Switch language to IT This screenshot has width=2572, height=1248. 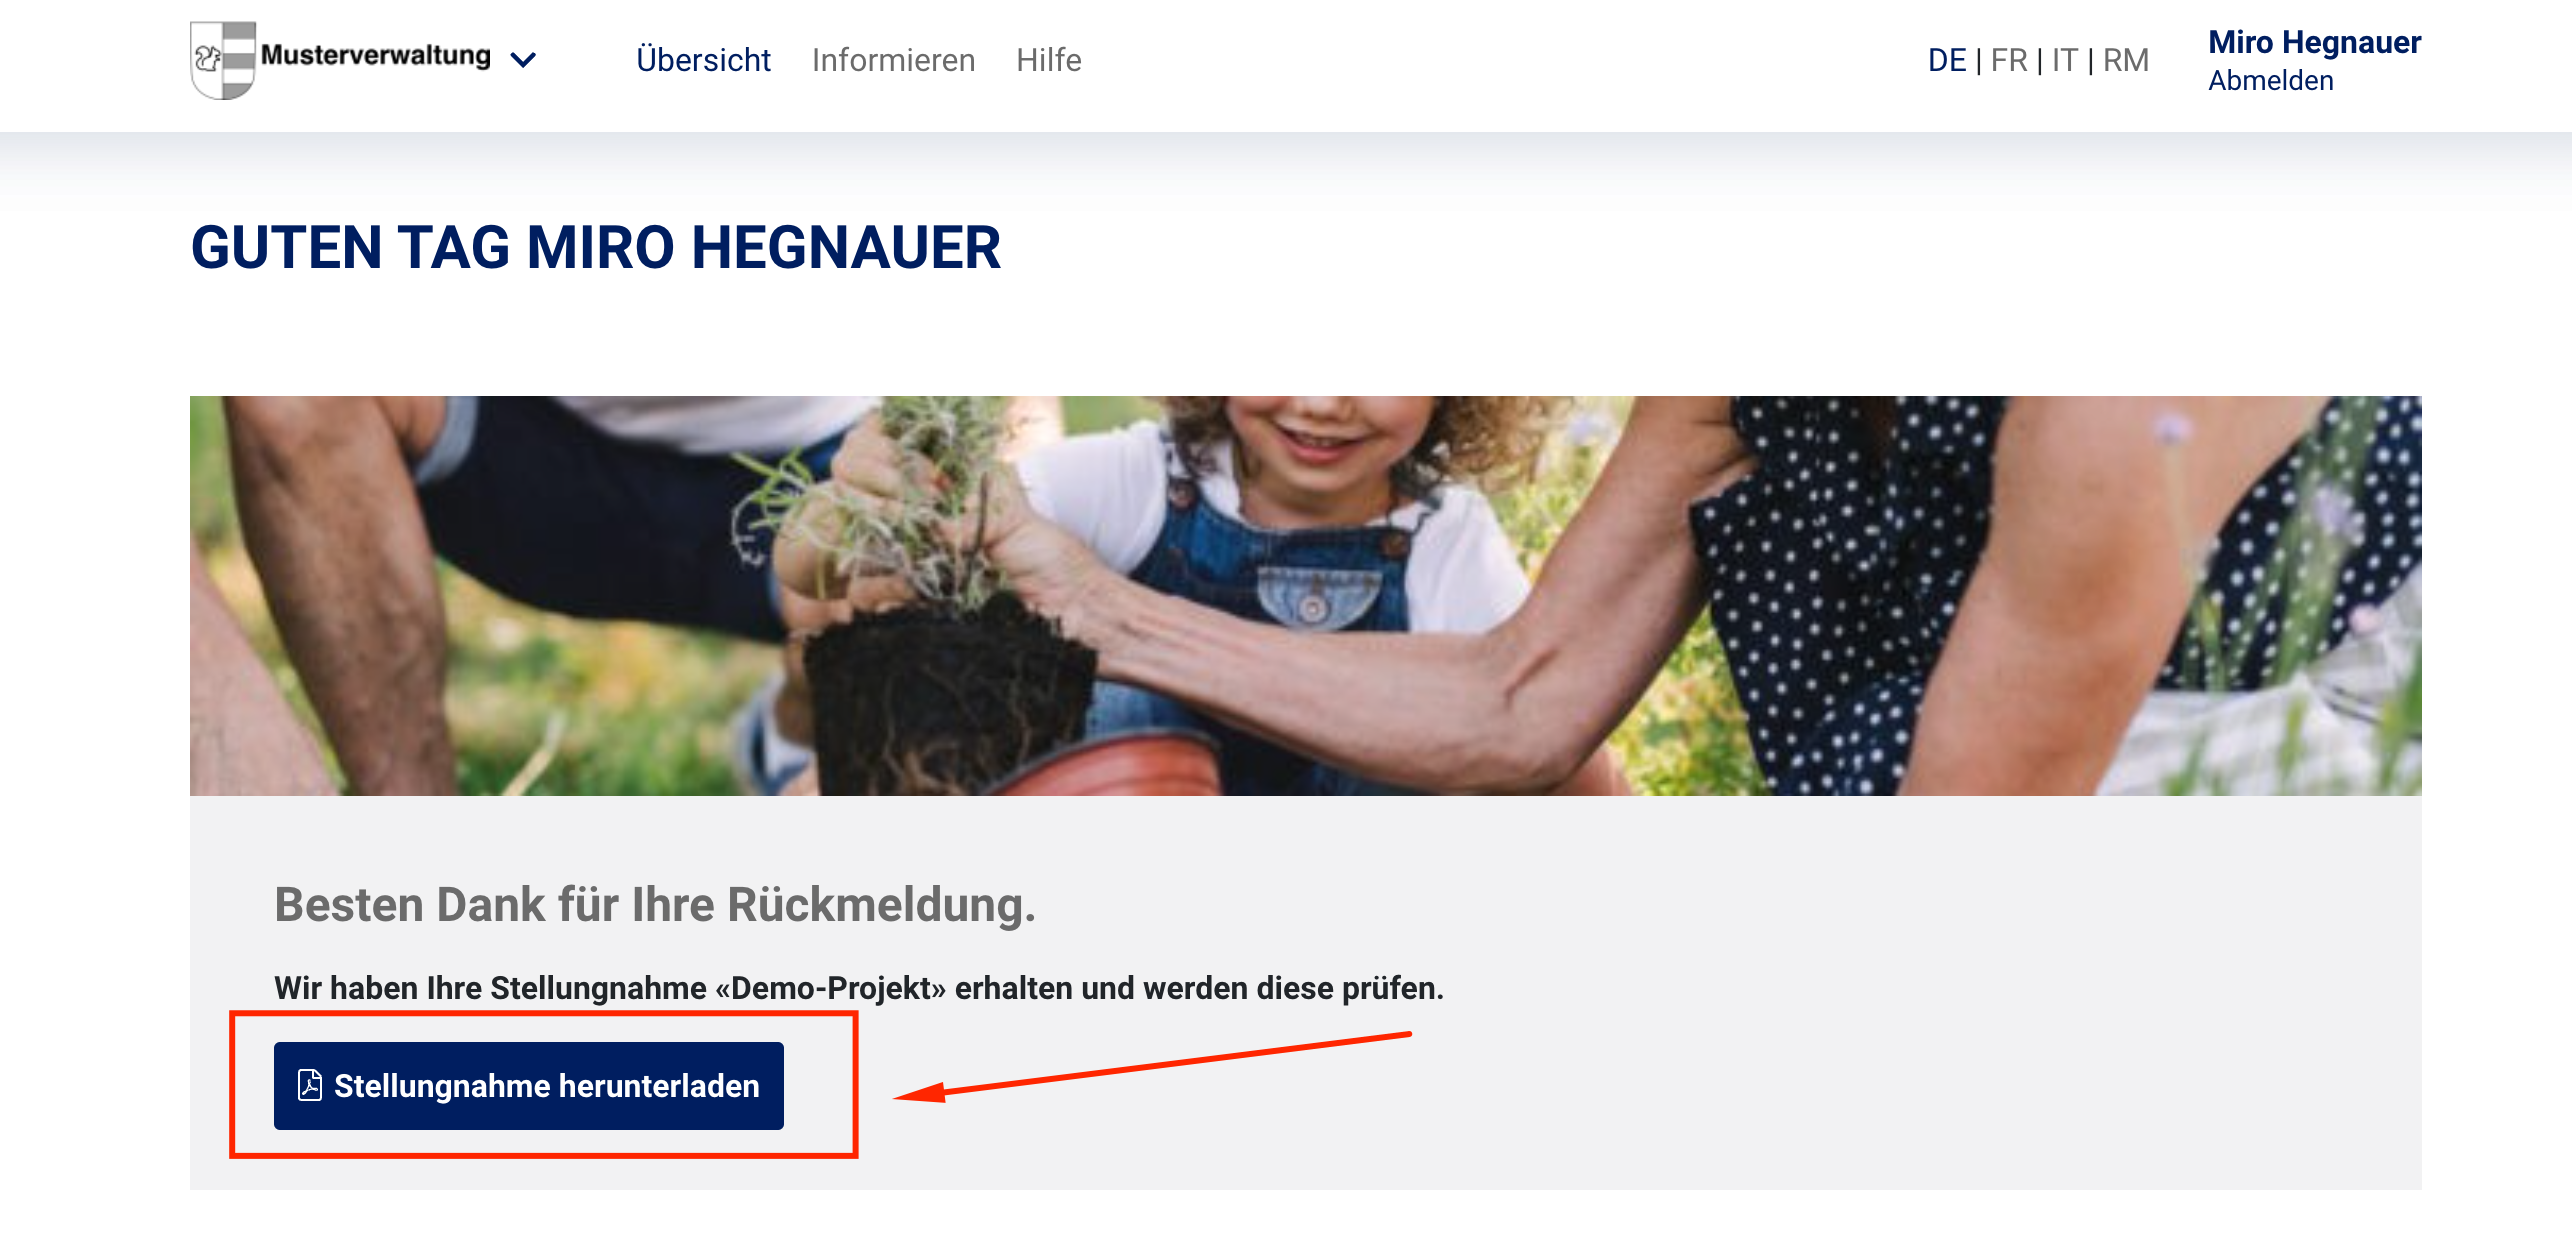tap(2064, 60)
